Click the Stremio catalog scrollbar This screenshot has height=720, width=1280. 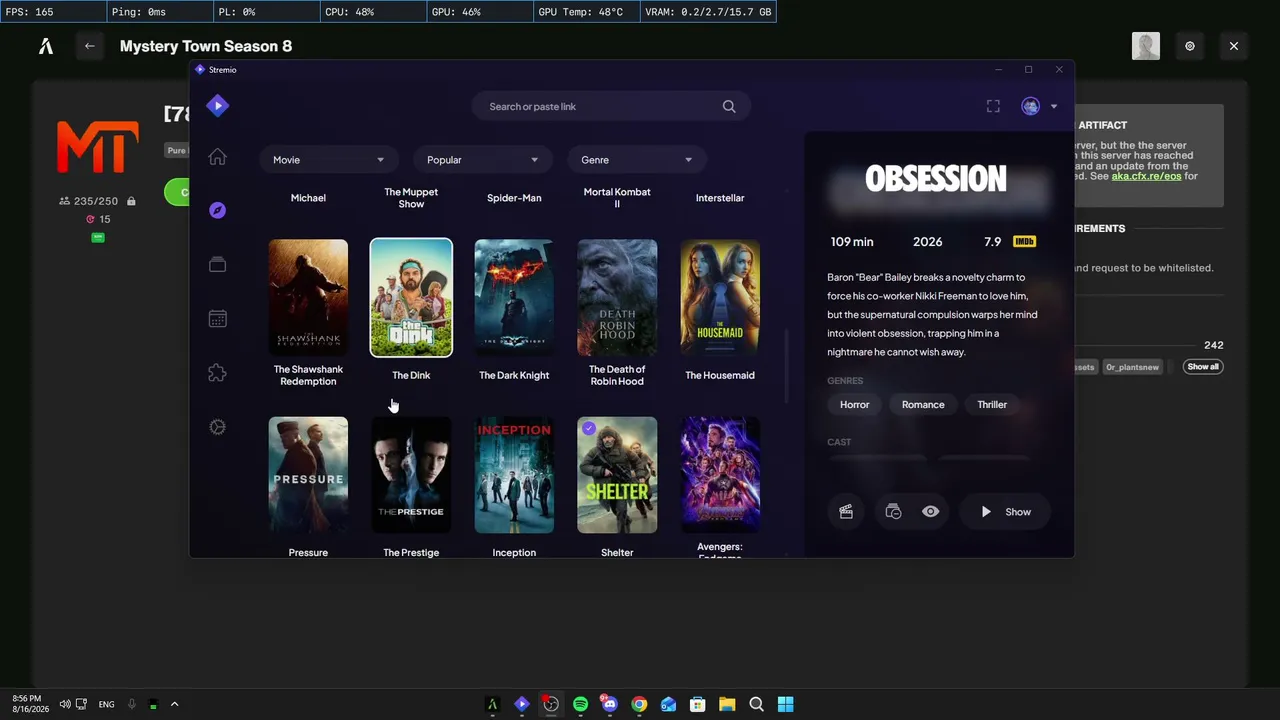[786, 365]
